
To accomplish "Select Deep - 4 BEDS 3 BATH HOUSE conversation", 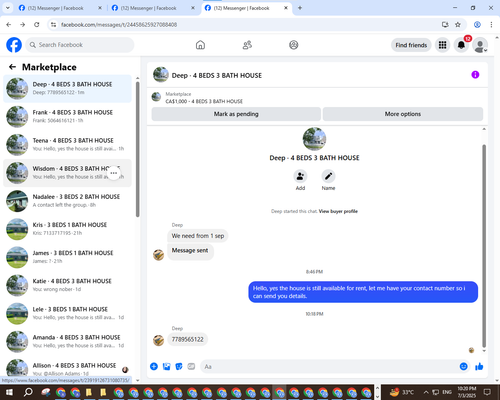I will tap(67, 88).
